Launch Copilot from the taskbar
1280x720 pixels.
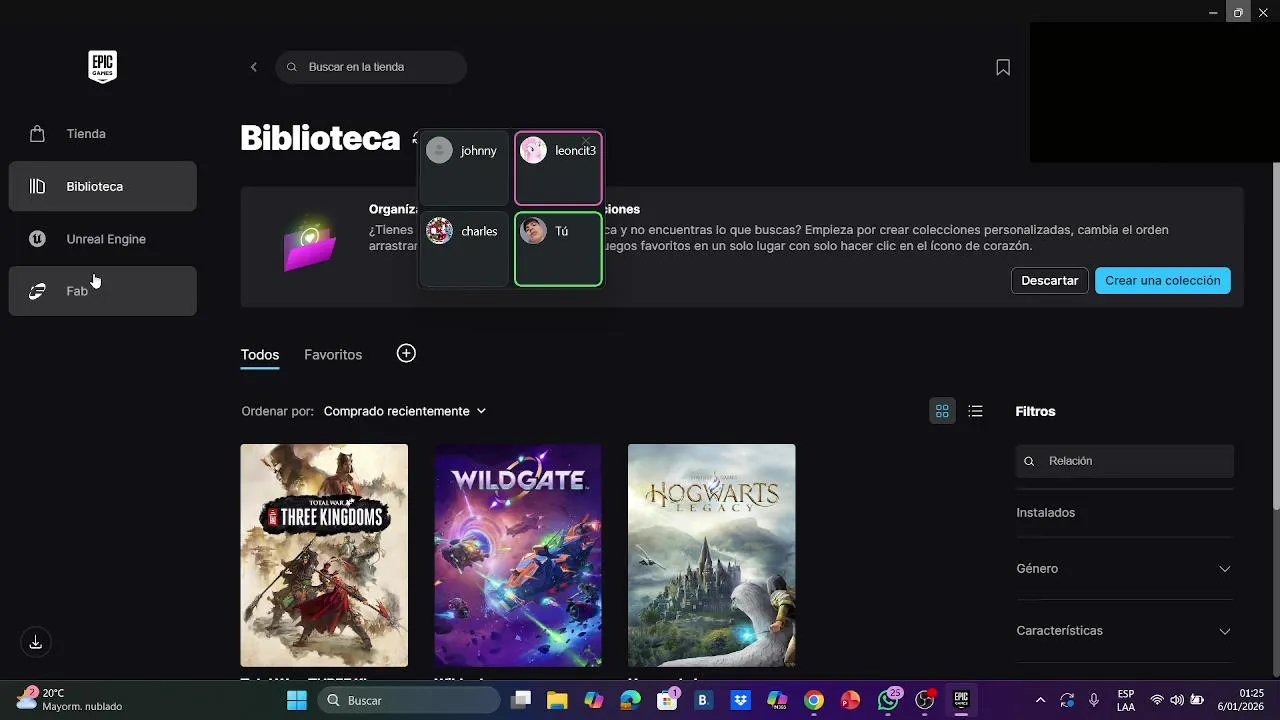click(594, 700)
